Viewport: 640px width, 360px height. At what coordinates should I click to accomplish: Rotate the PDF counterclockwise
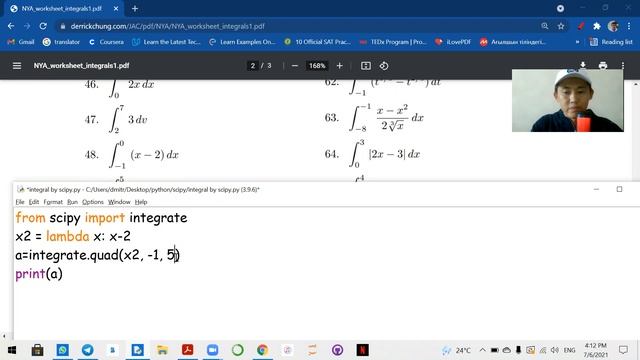tap(384, 66)
